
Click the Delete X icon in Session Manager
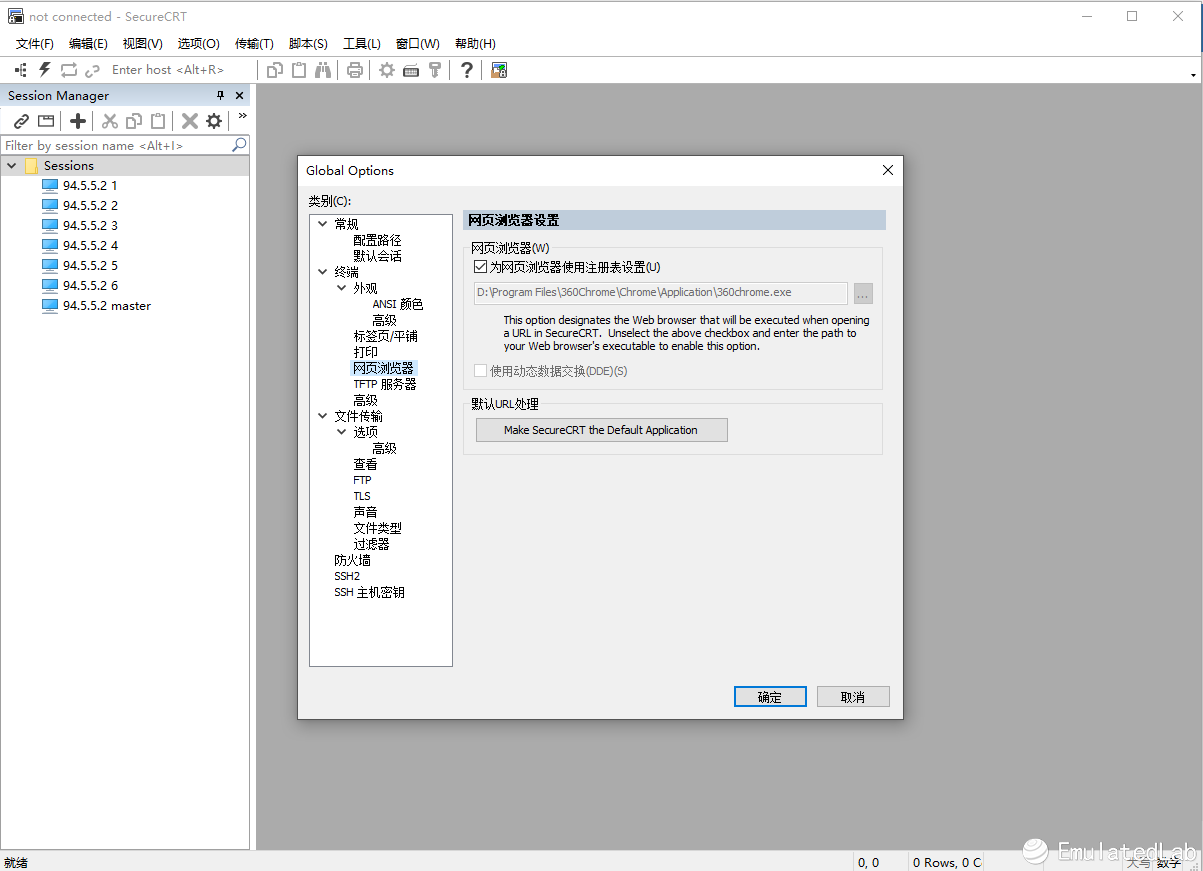tap(190, 121)
